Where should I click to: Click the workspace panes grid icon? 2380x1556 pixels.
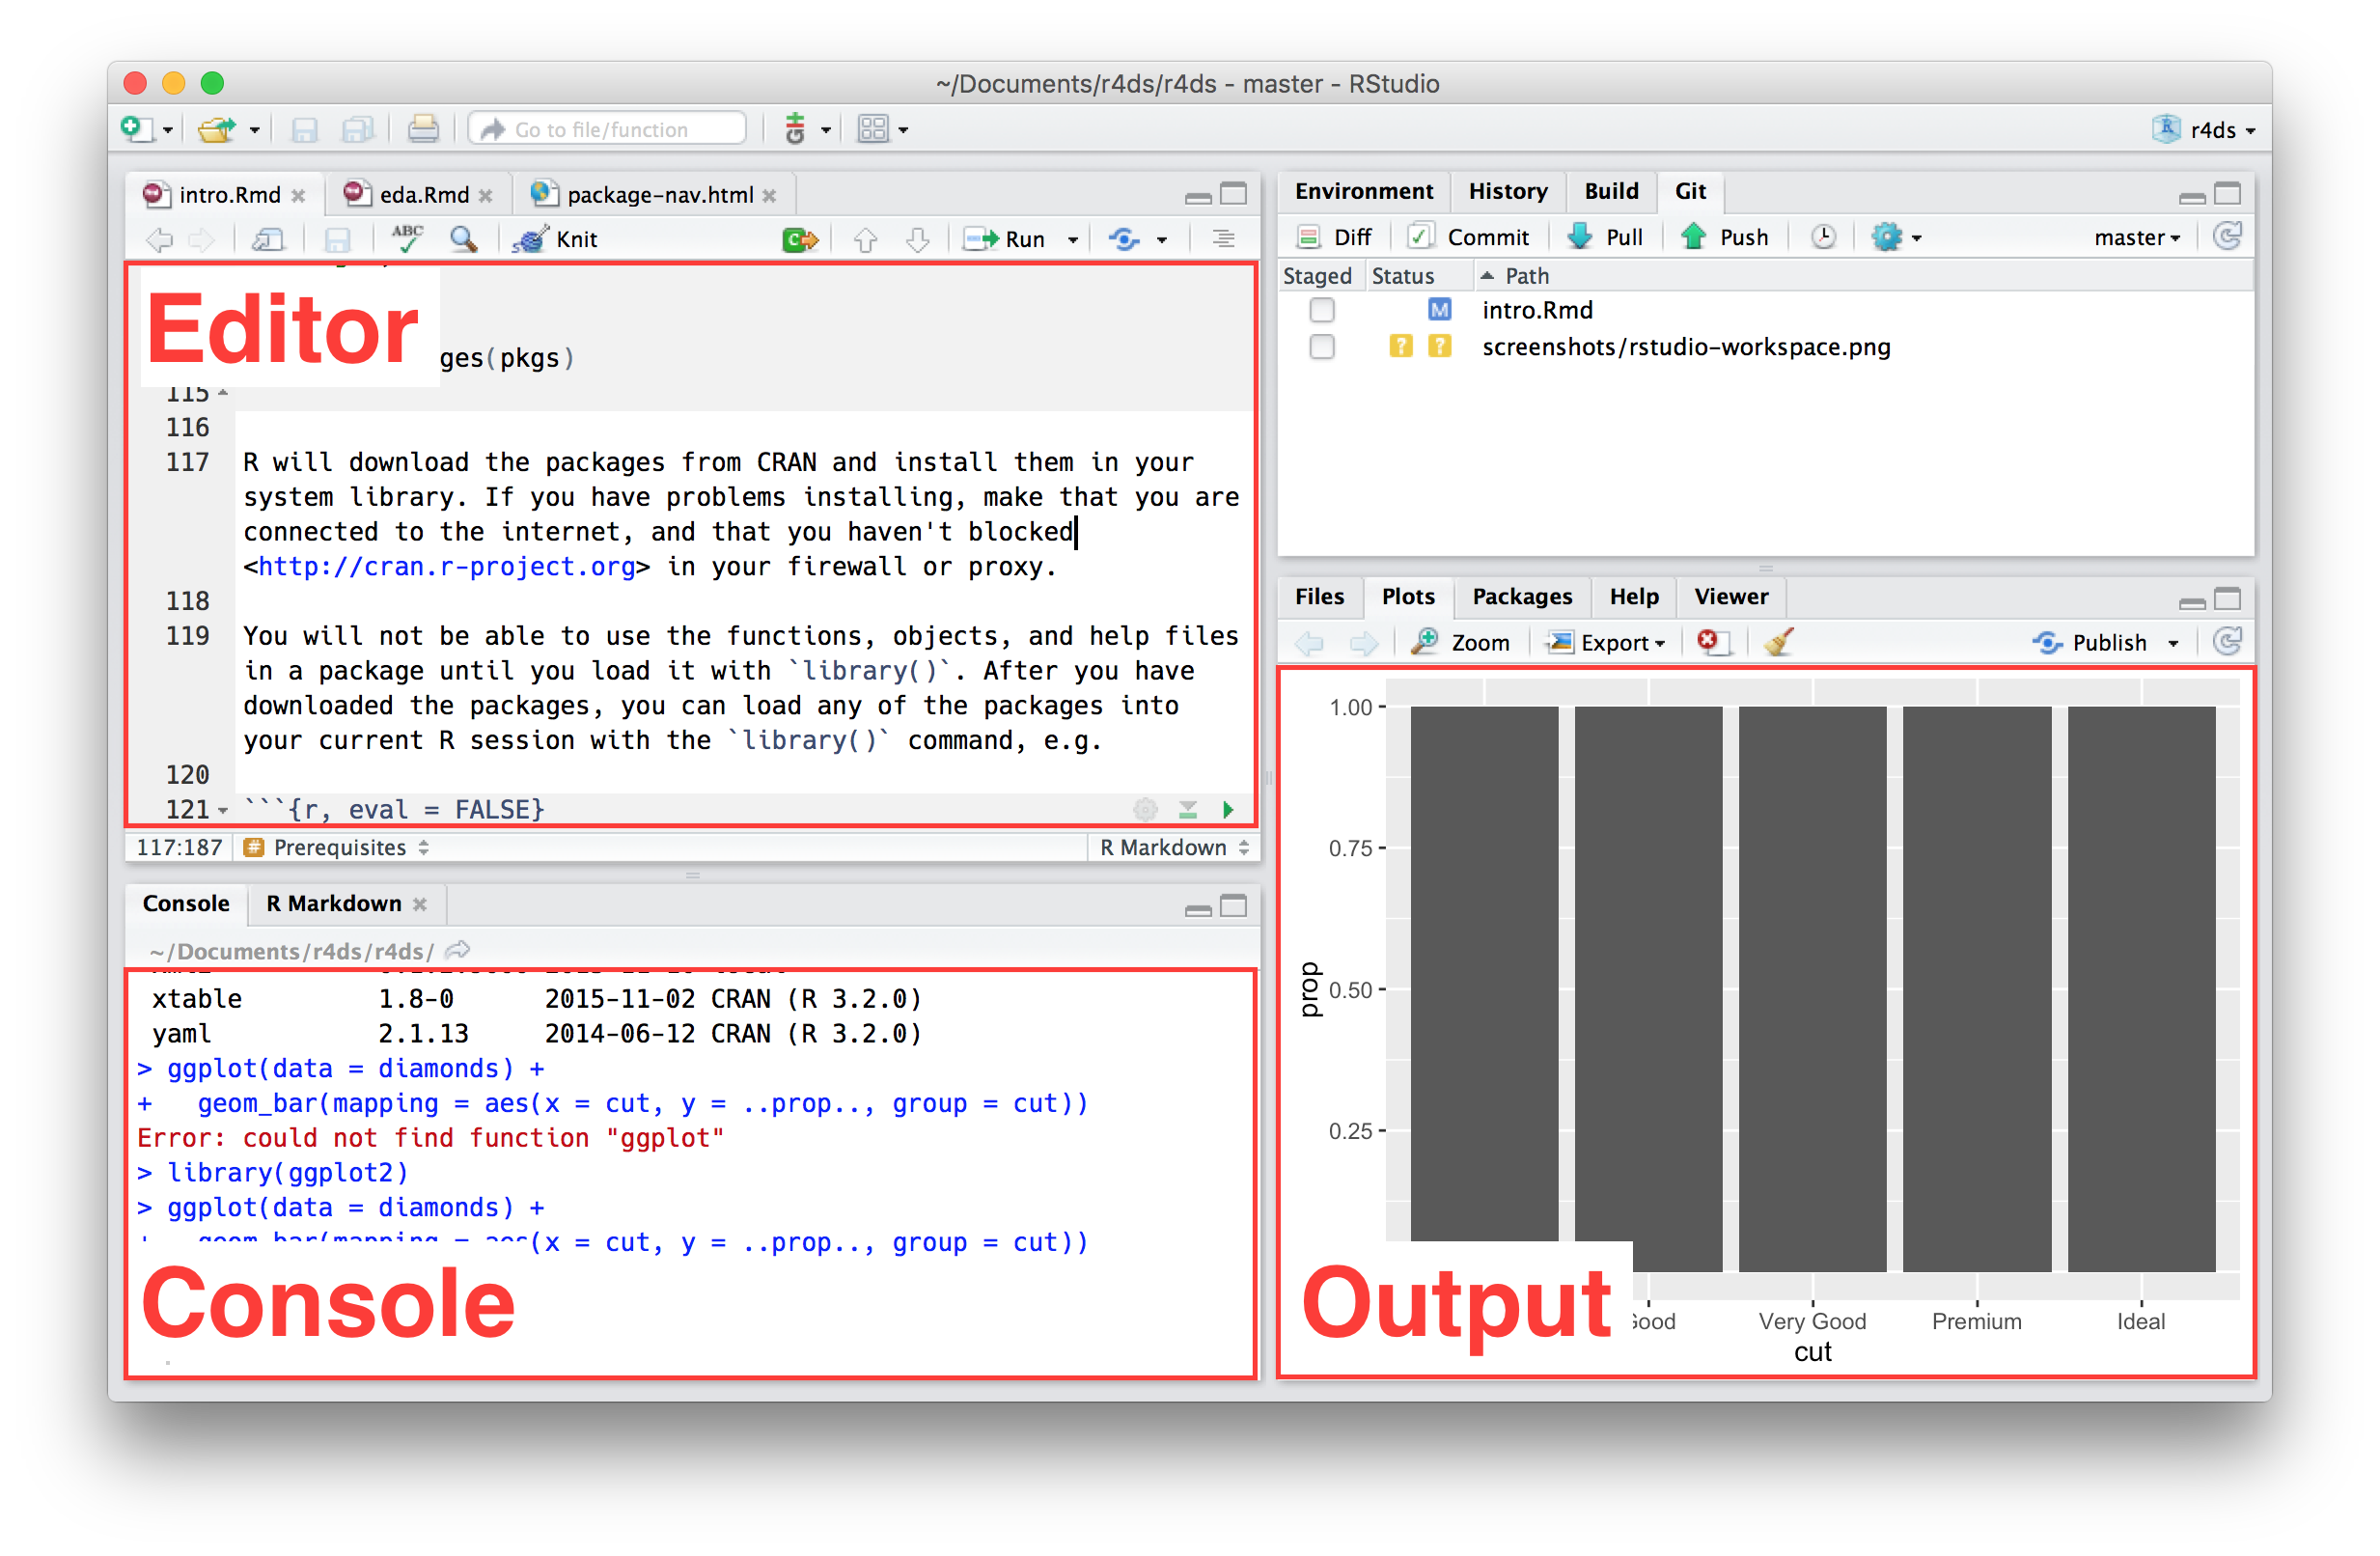873,129
